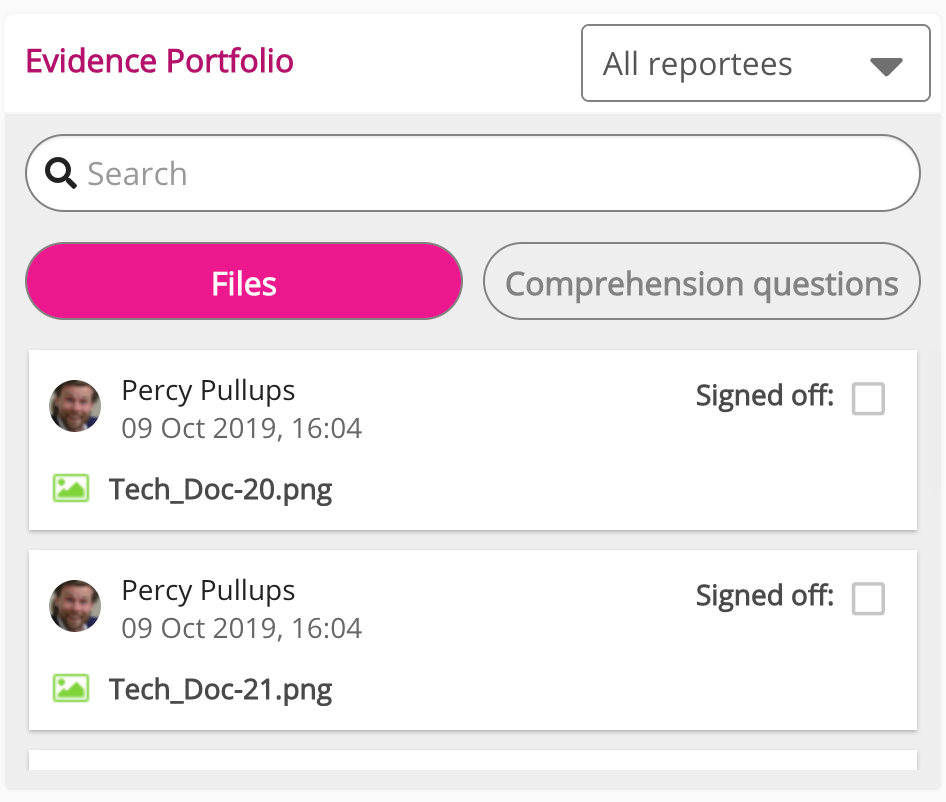Open the Tech_Doc-21.png file link
This screenshot has height=802, width=946.
(221, 690)
